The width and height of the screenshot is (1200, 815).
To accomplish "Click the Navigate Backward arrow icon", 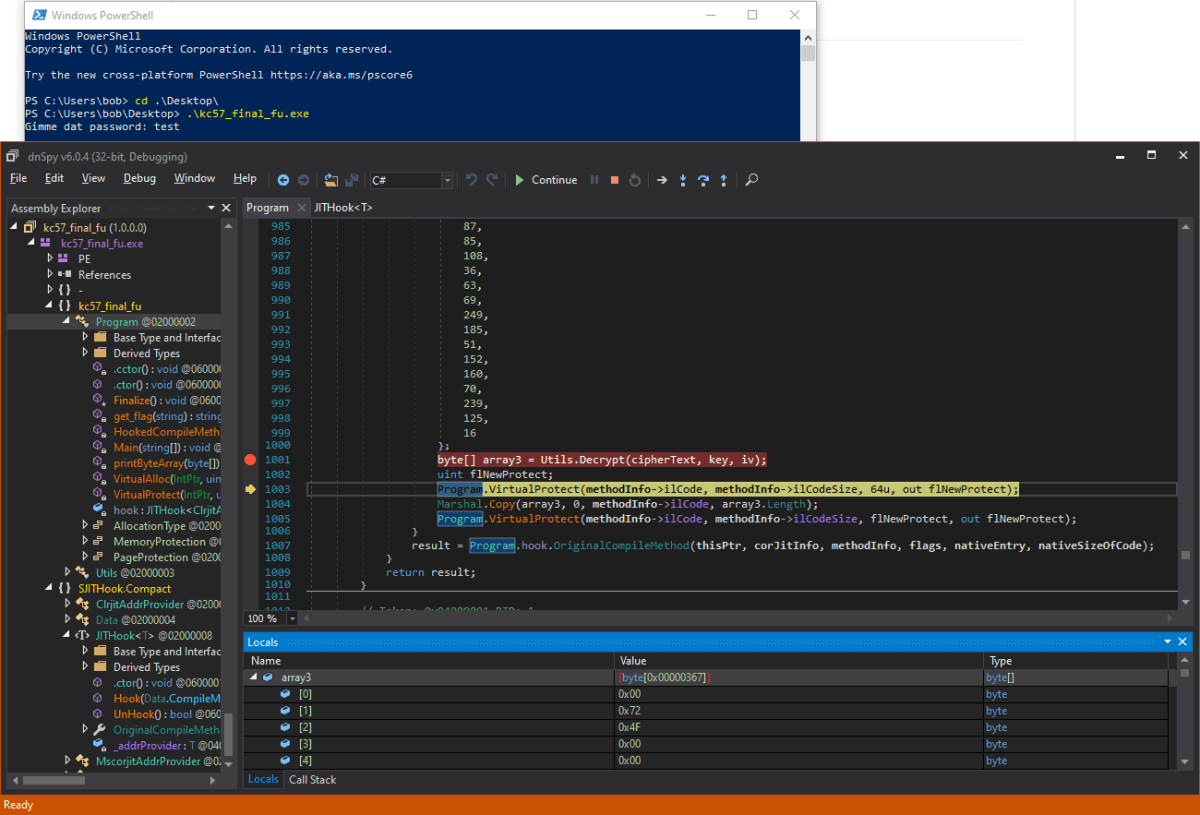I will [283, 180].
